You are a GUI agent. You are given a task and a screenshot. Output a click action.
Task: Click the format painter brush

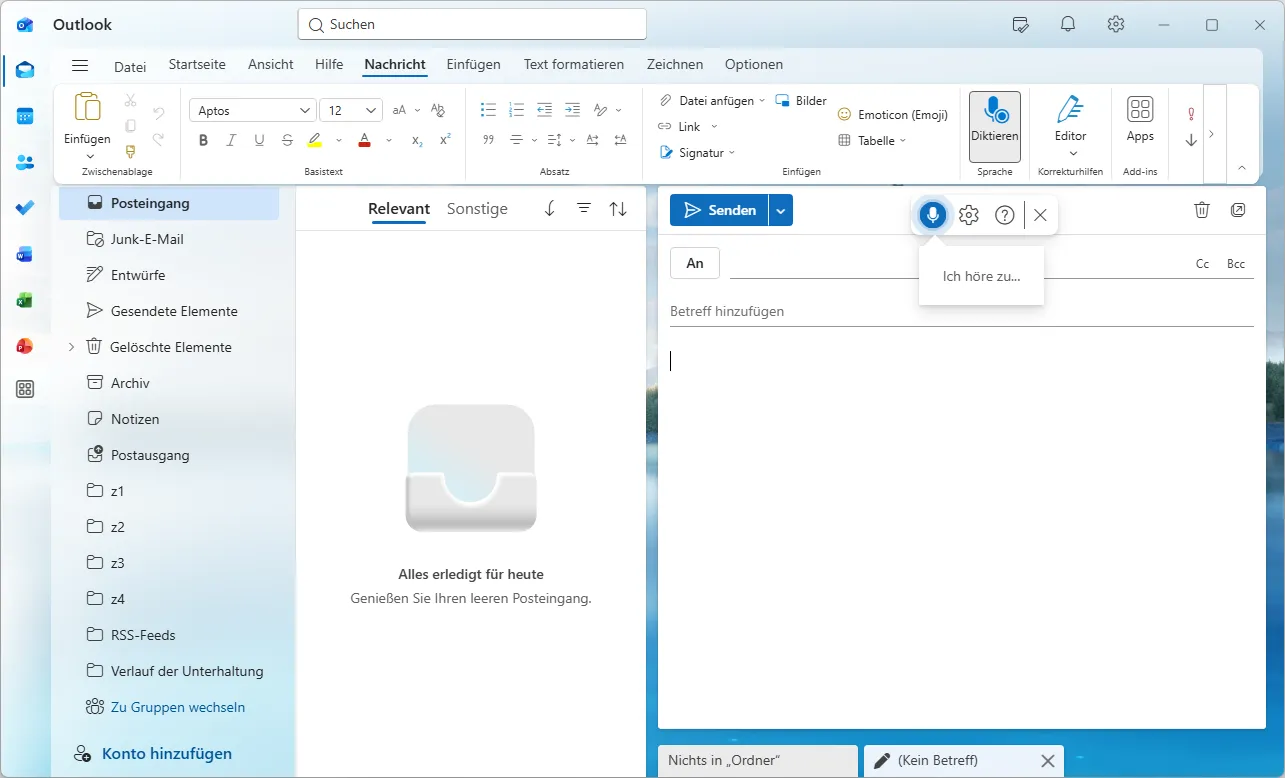tap(130, 152)
